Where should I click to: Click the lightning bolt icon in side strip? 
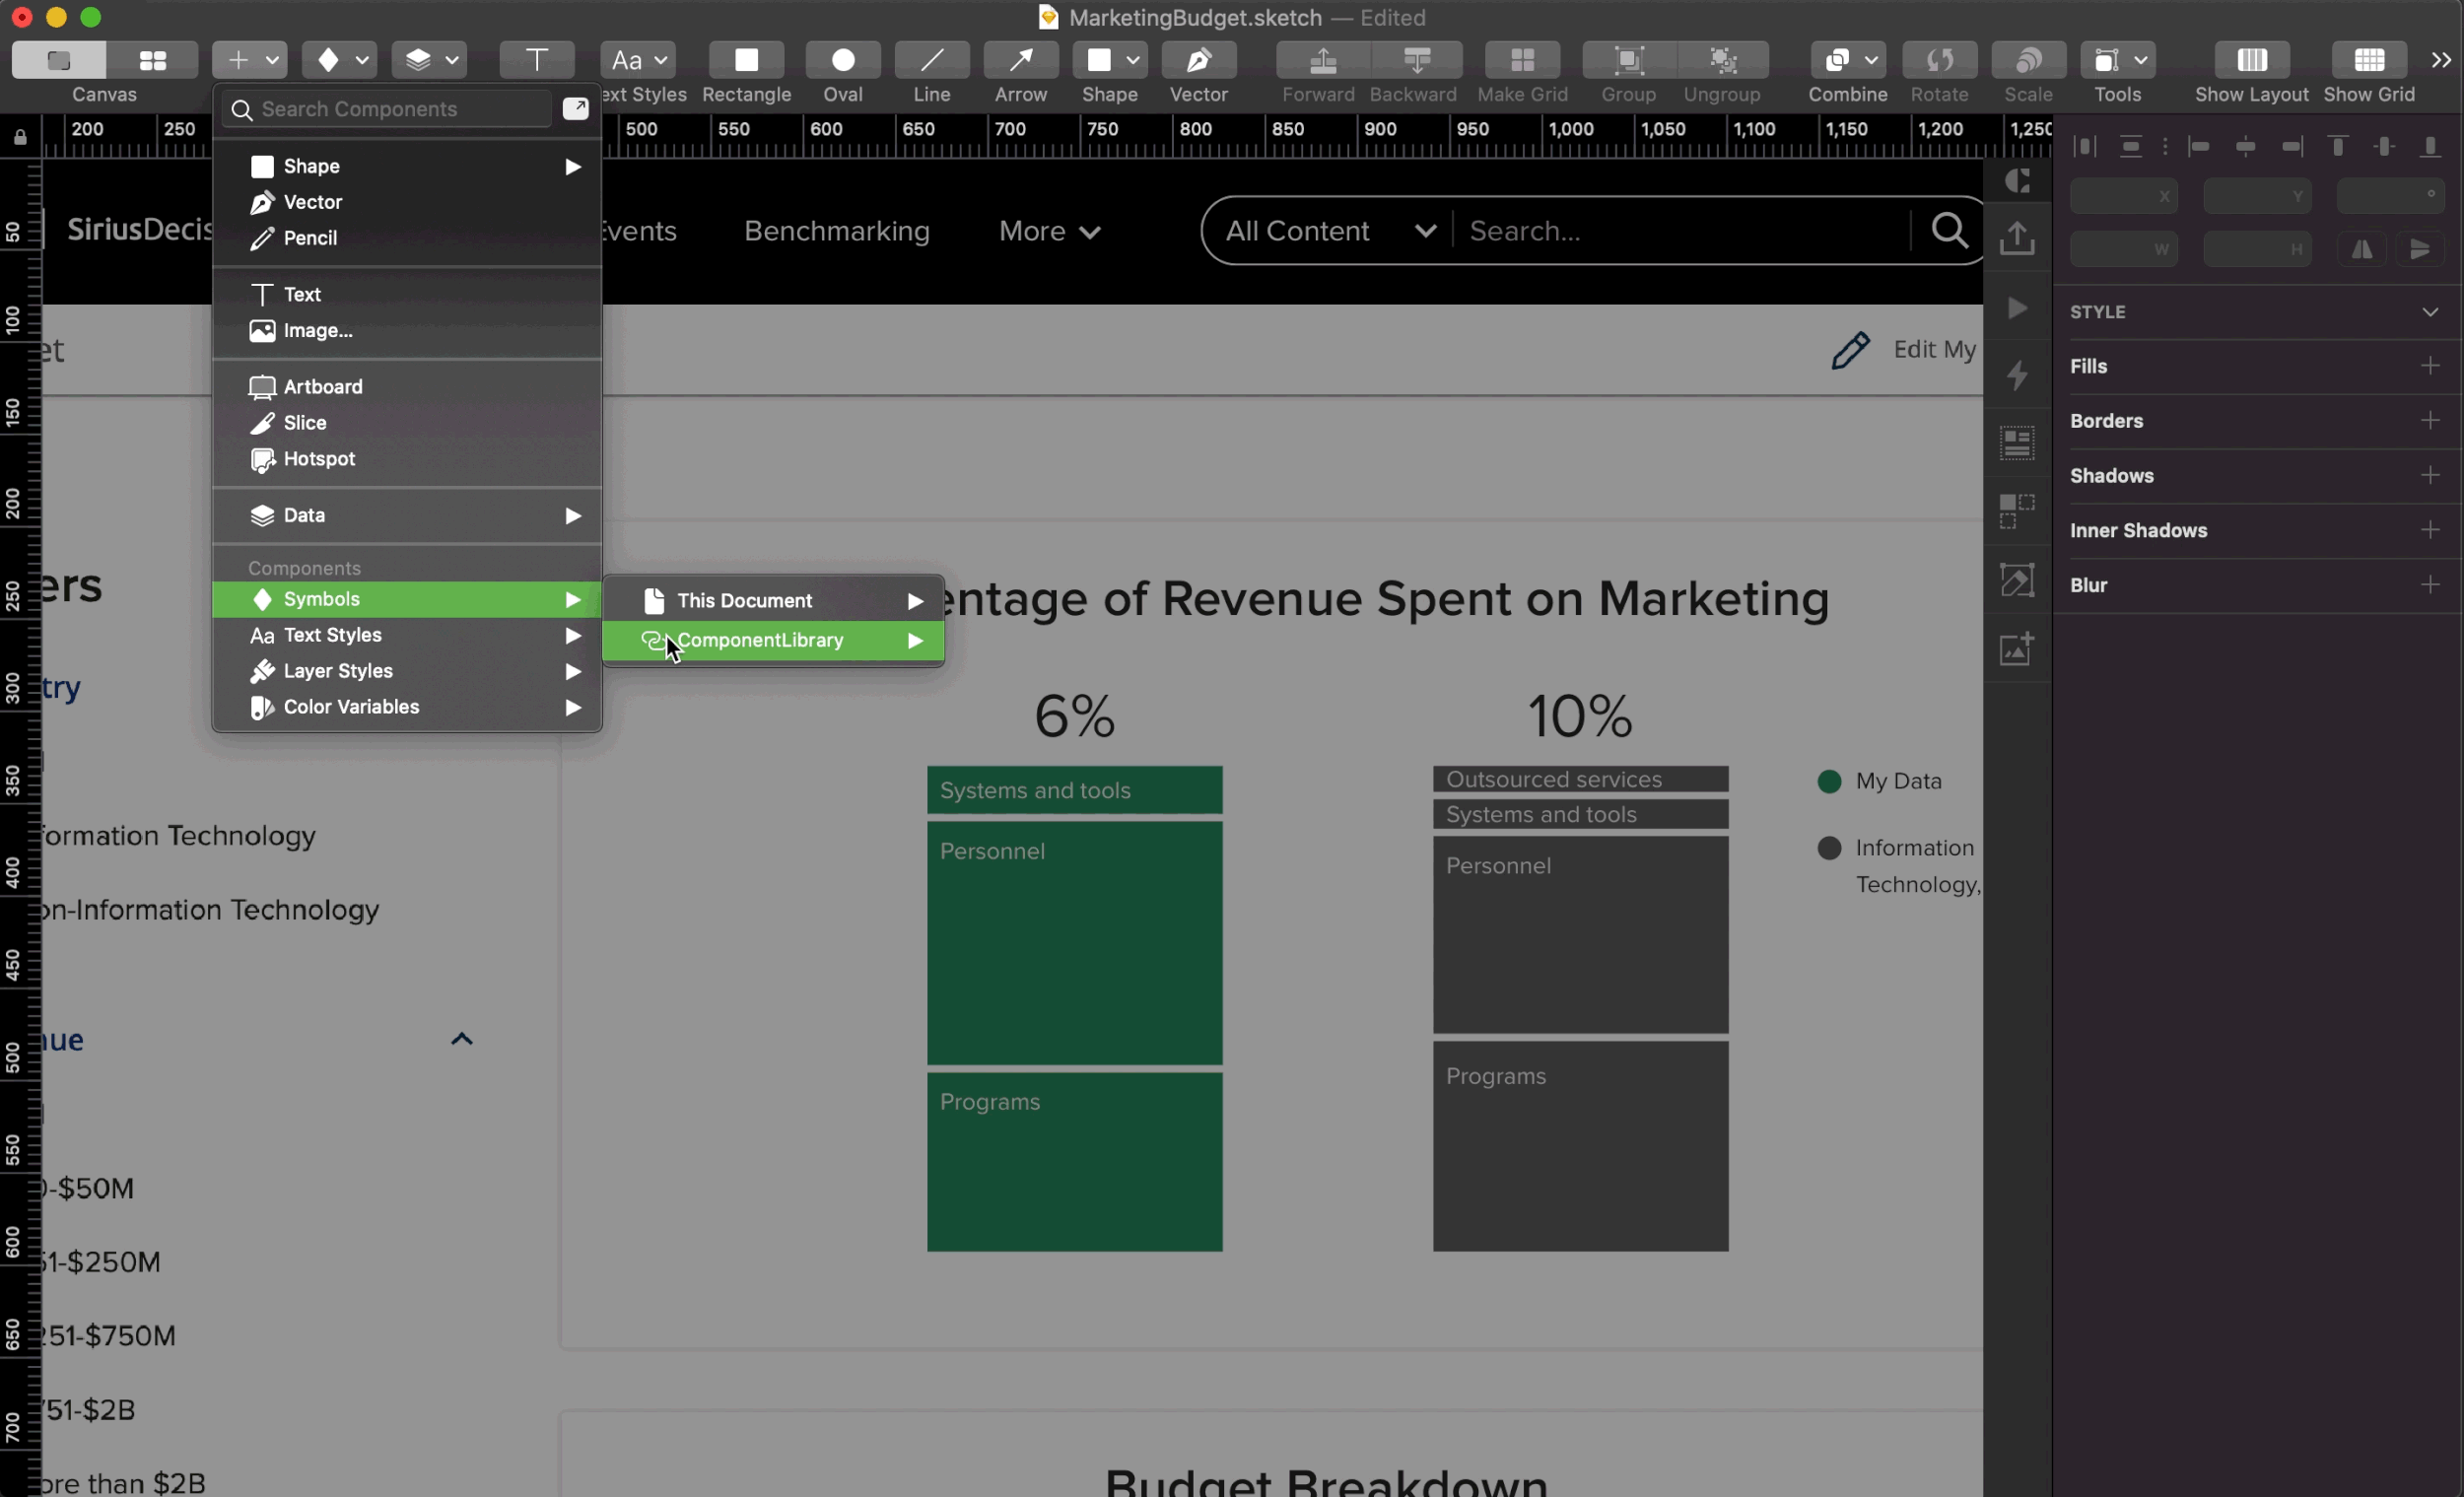[x=2017, y=376]
